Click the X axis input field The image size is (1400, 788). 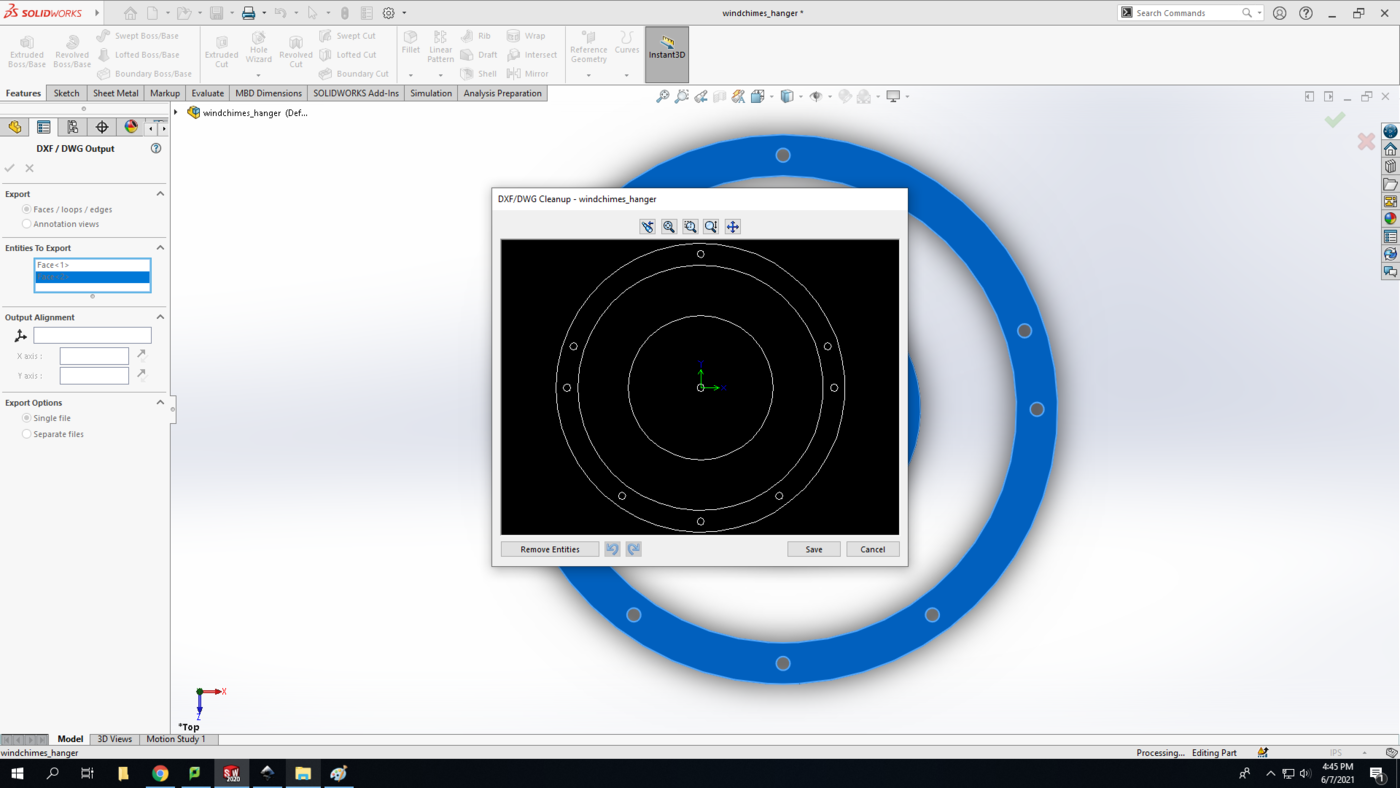coord(94,356)
